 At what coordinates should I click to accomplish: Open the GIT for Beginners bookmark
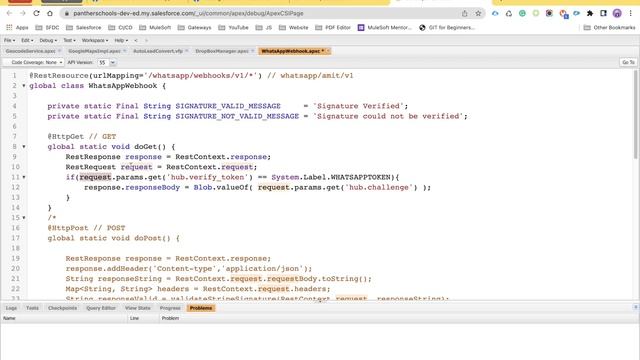(x=447, y=28)
